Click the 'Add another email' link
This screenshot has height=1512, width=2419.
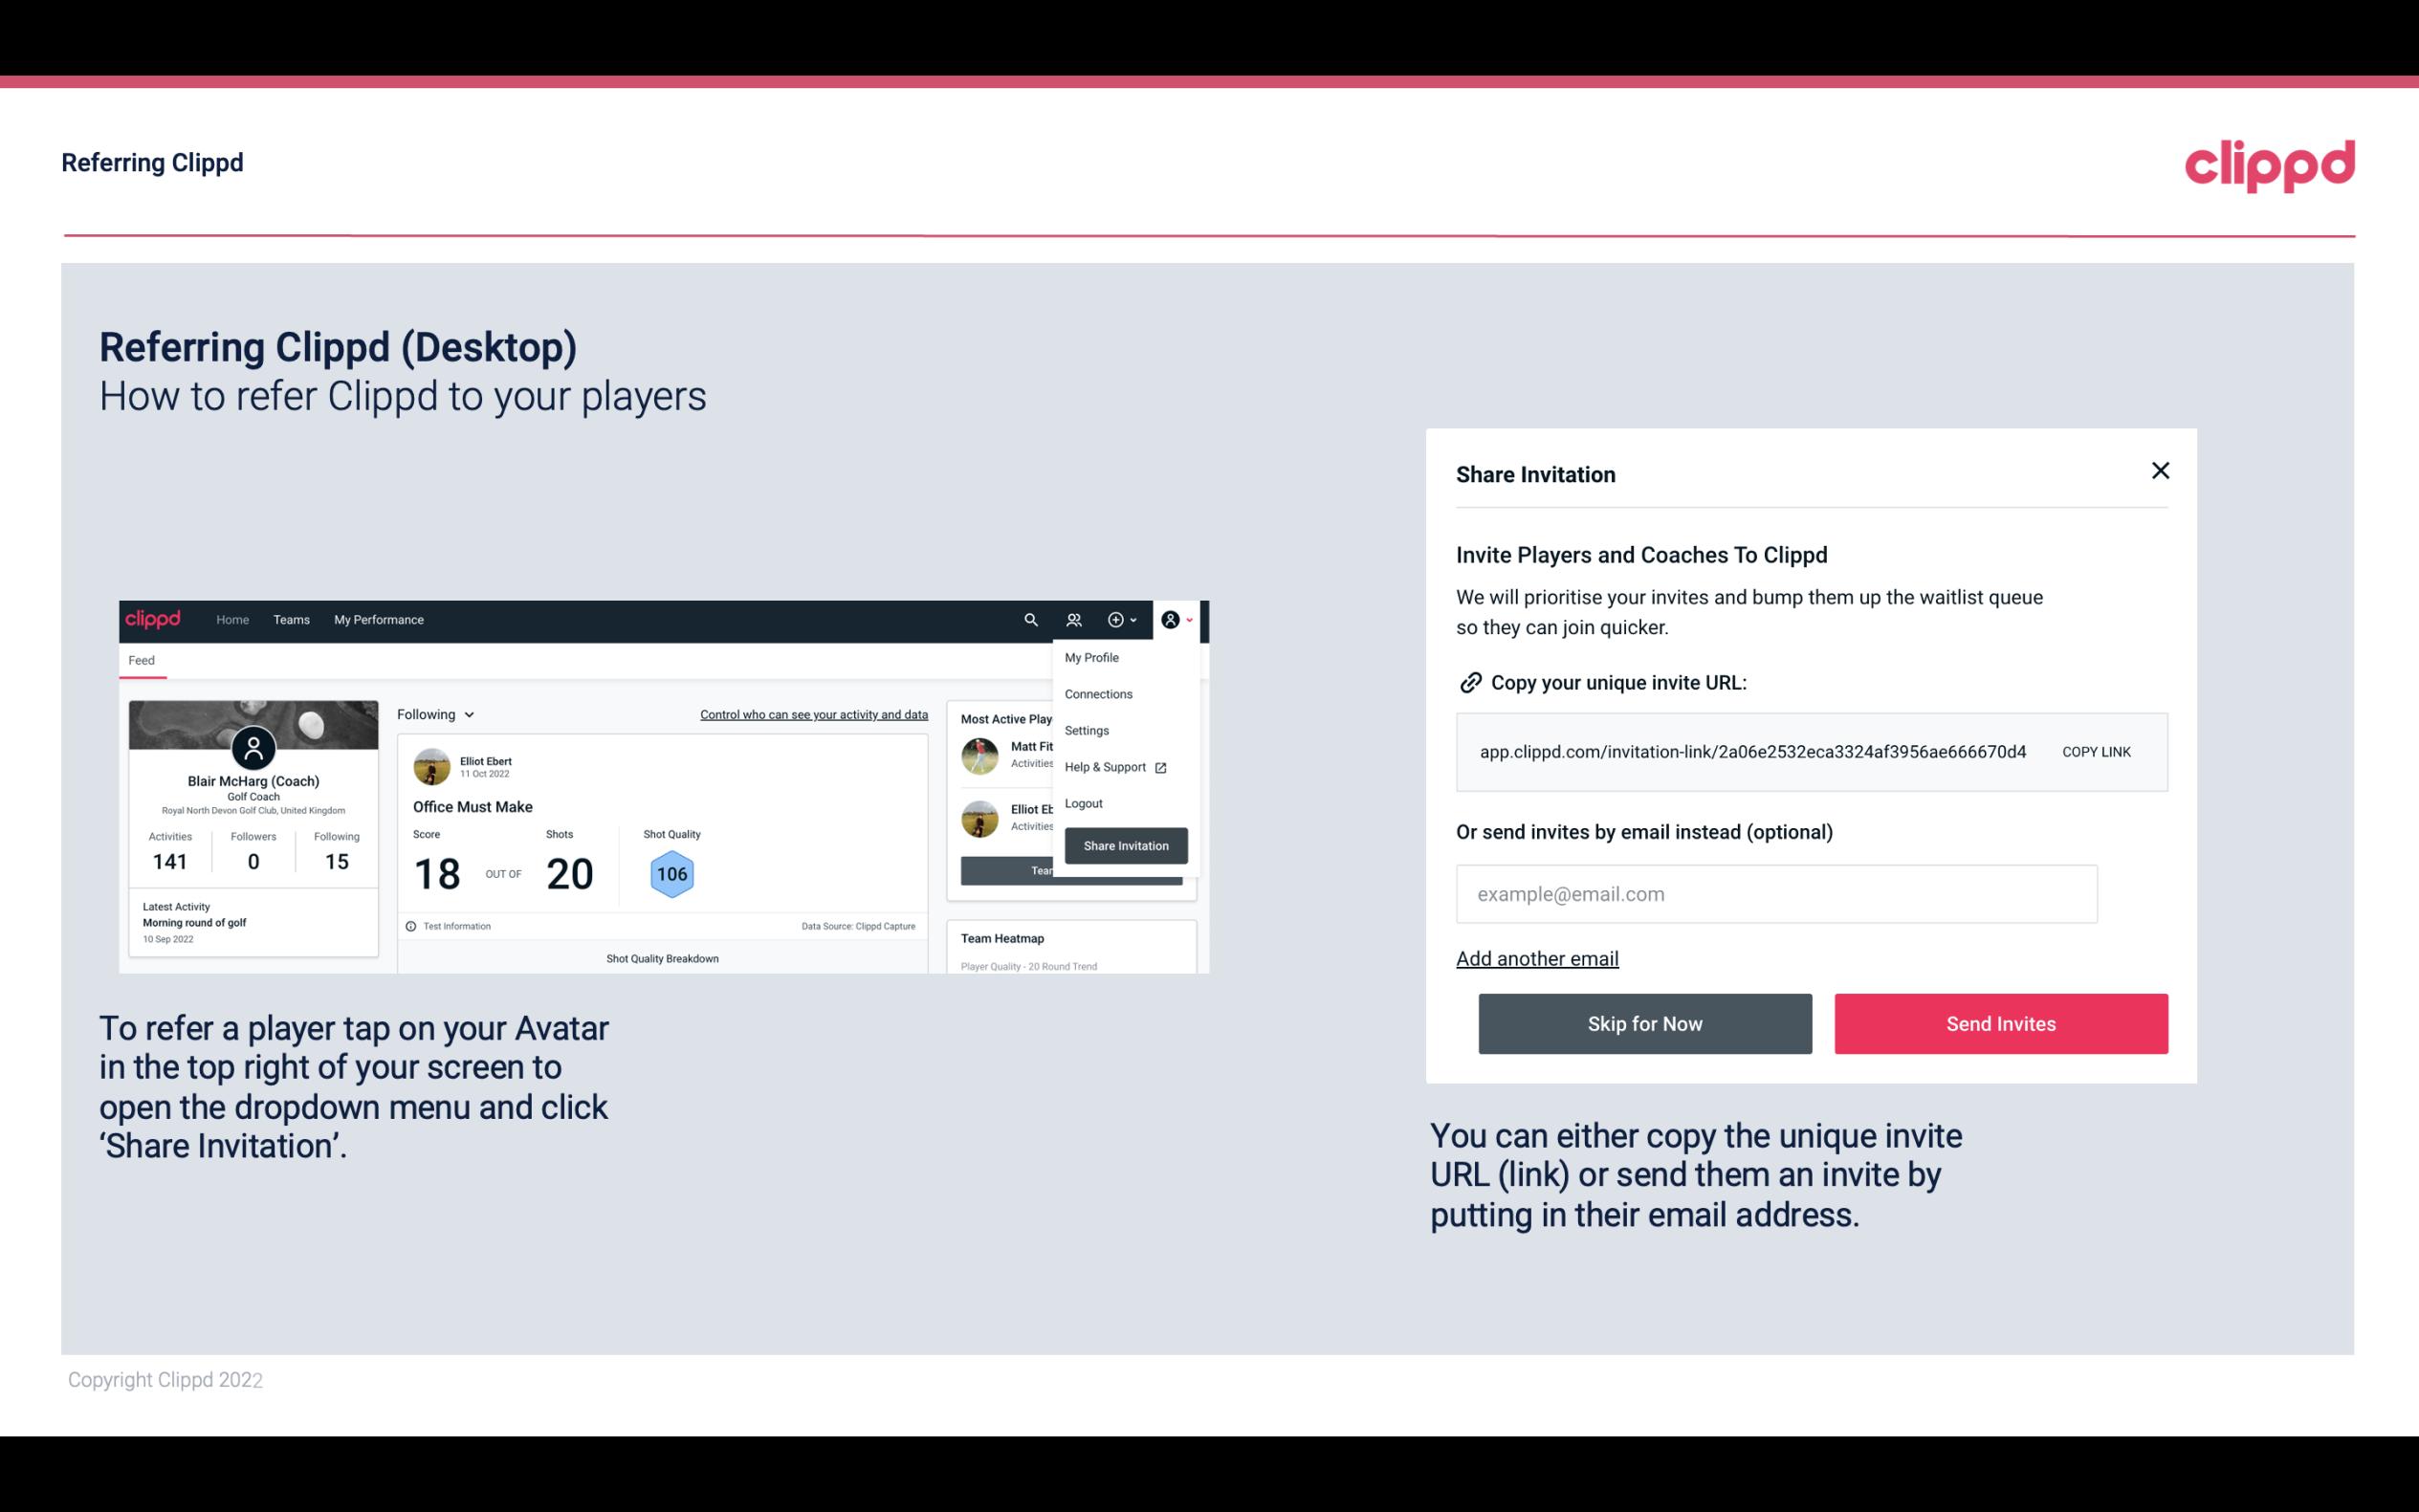point(1536,958)
